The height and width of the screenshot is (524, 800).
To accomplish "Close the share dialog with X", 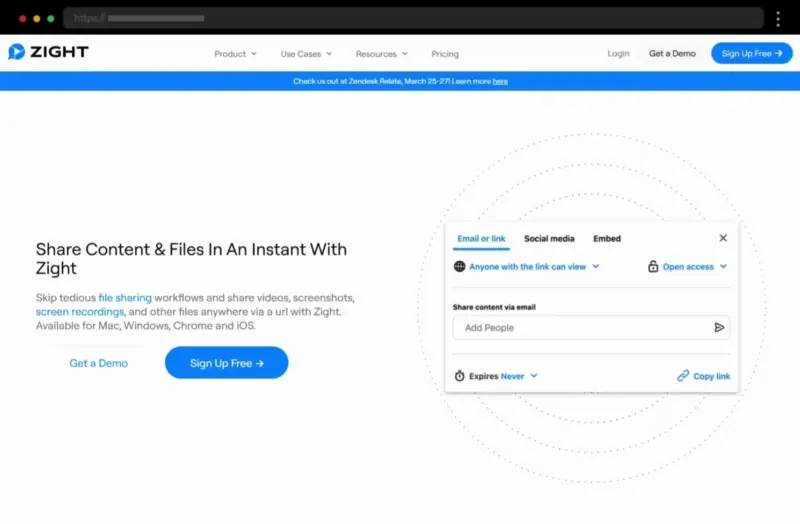I will pyautogui.click(x=723, y=238).
